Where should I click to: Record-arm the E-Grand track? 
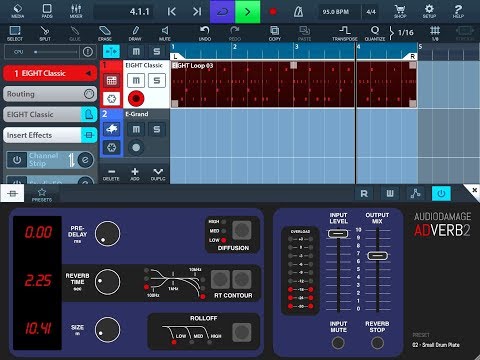pyautogui.click(x=136, y=147)
